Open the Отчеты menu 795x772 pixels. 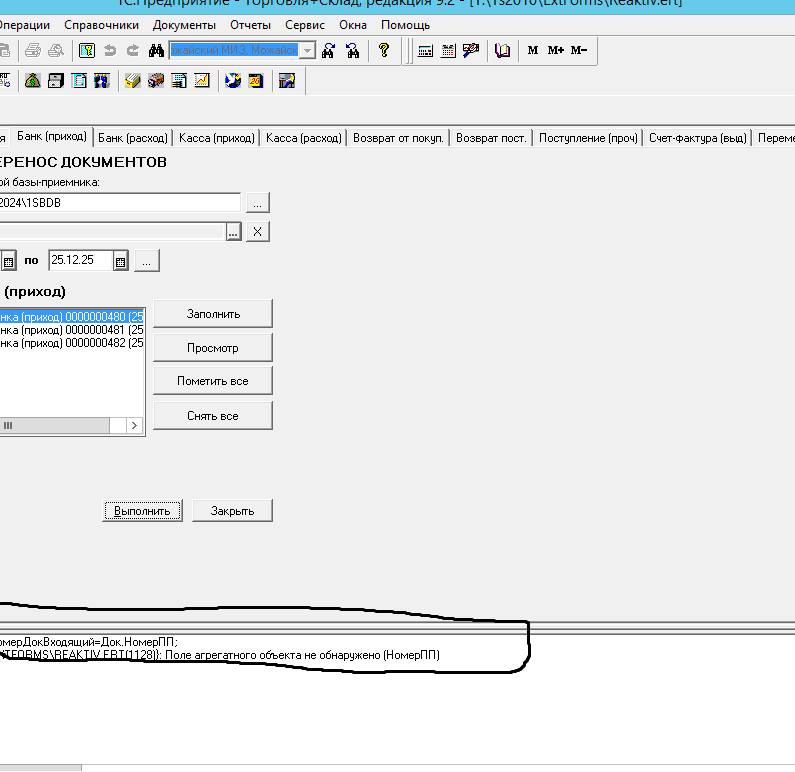click(250, 25)
